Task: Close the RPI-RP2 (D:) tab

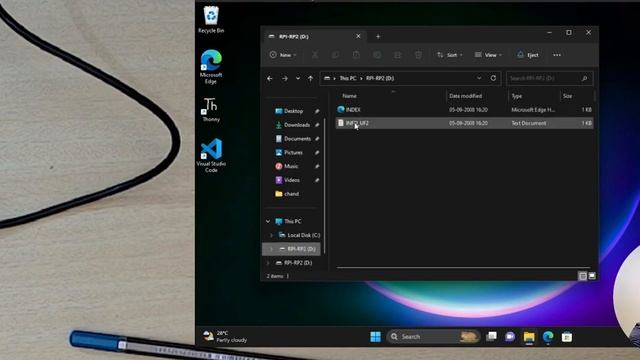Action: click(x=358, y=36)
